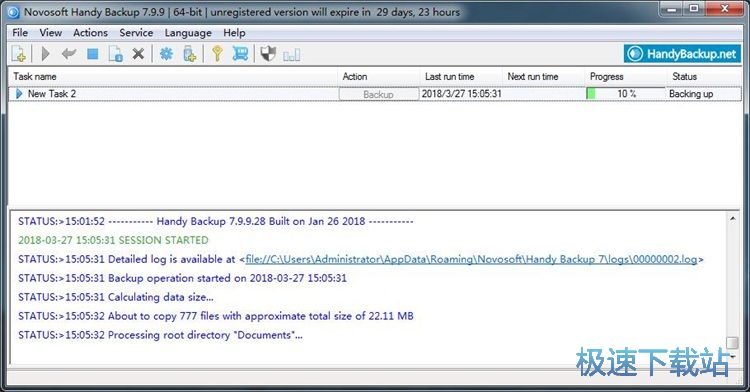Sort by the Next run time column header

(543, 76)
